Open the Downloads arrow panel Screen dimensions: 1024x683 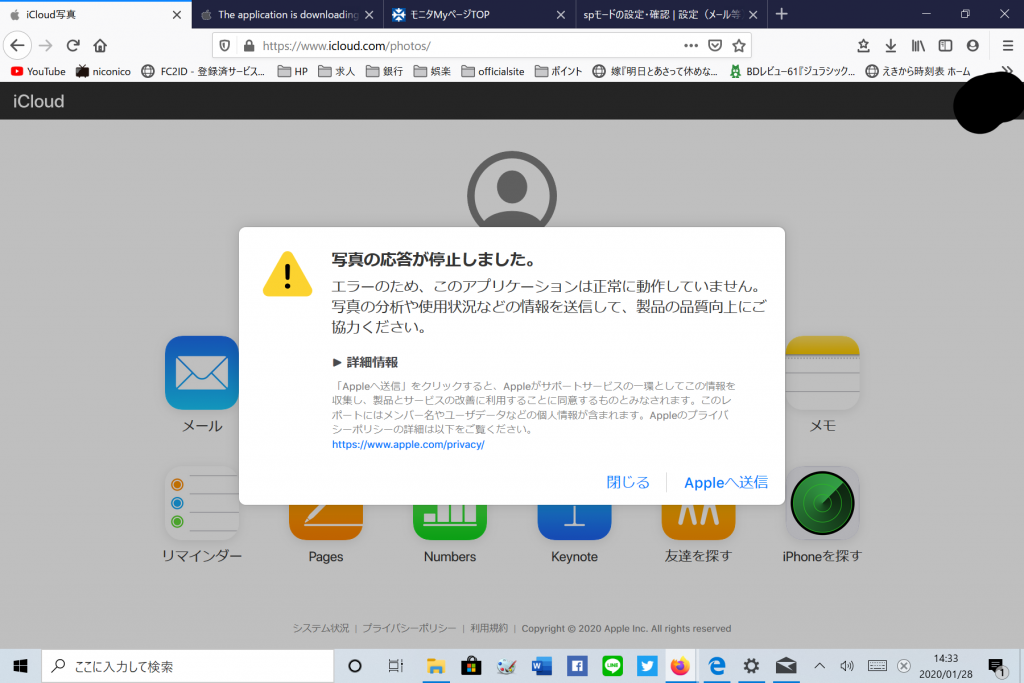pyautogui.click(x=891, y=46)
